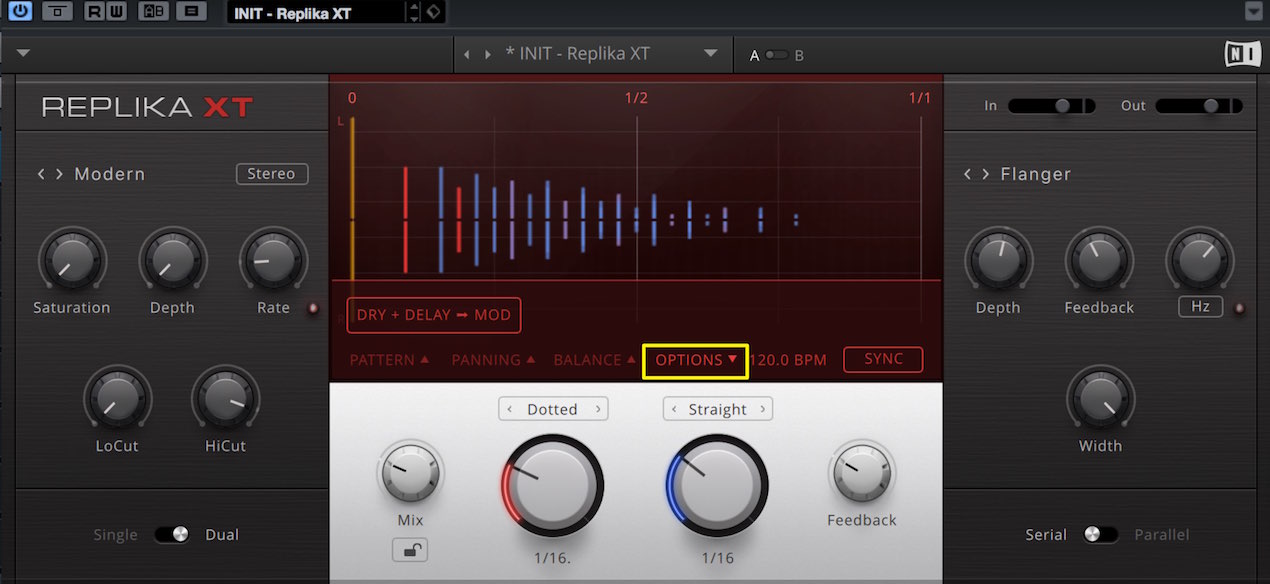Click the Straight timing label
Screen dimensions: 1270x584
pos(718,409)
